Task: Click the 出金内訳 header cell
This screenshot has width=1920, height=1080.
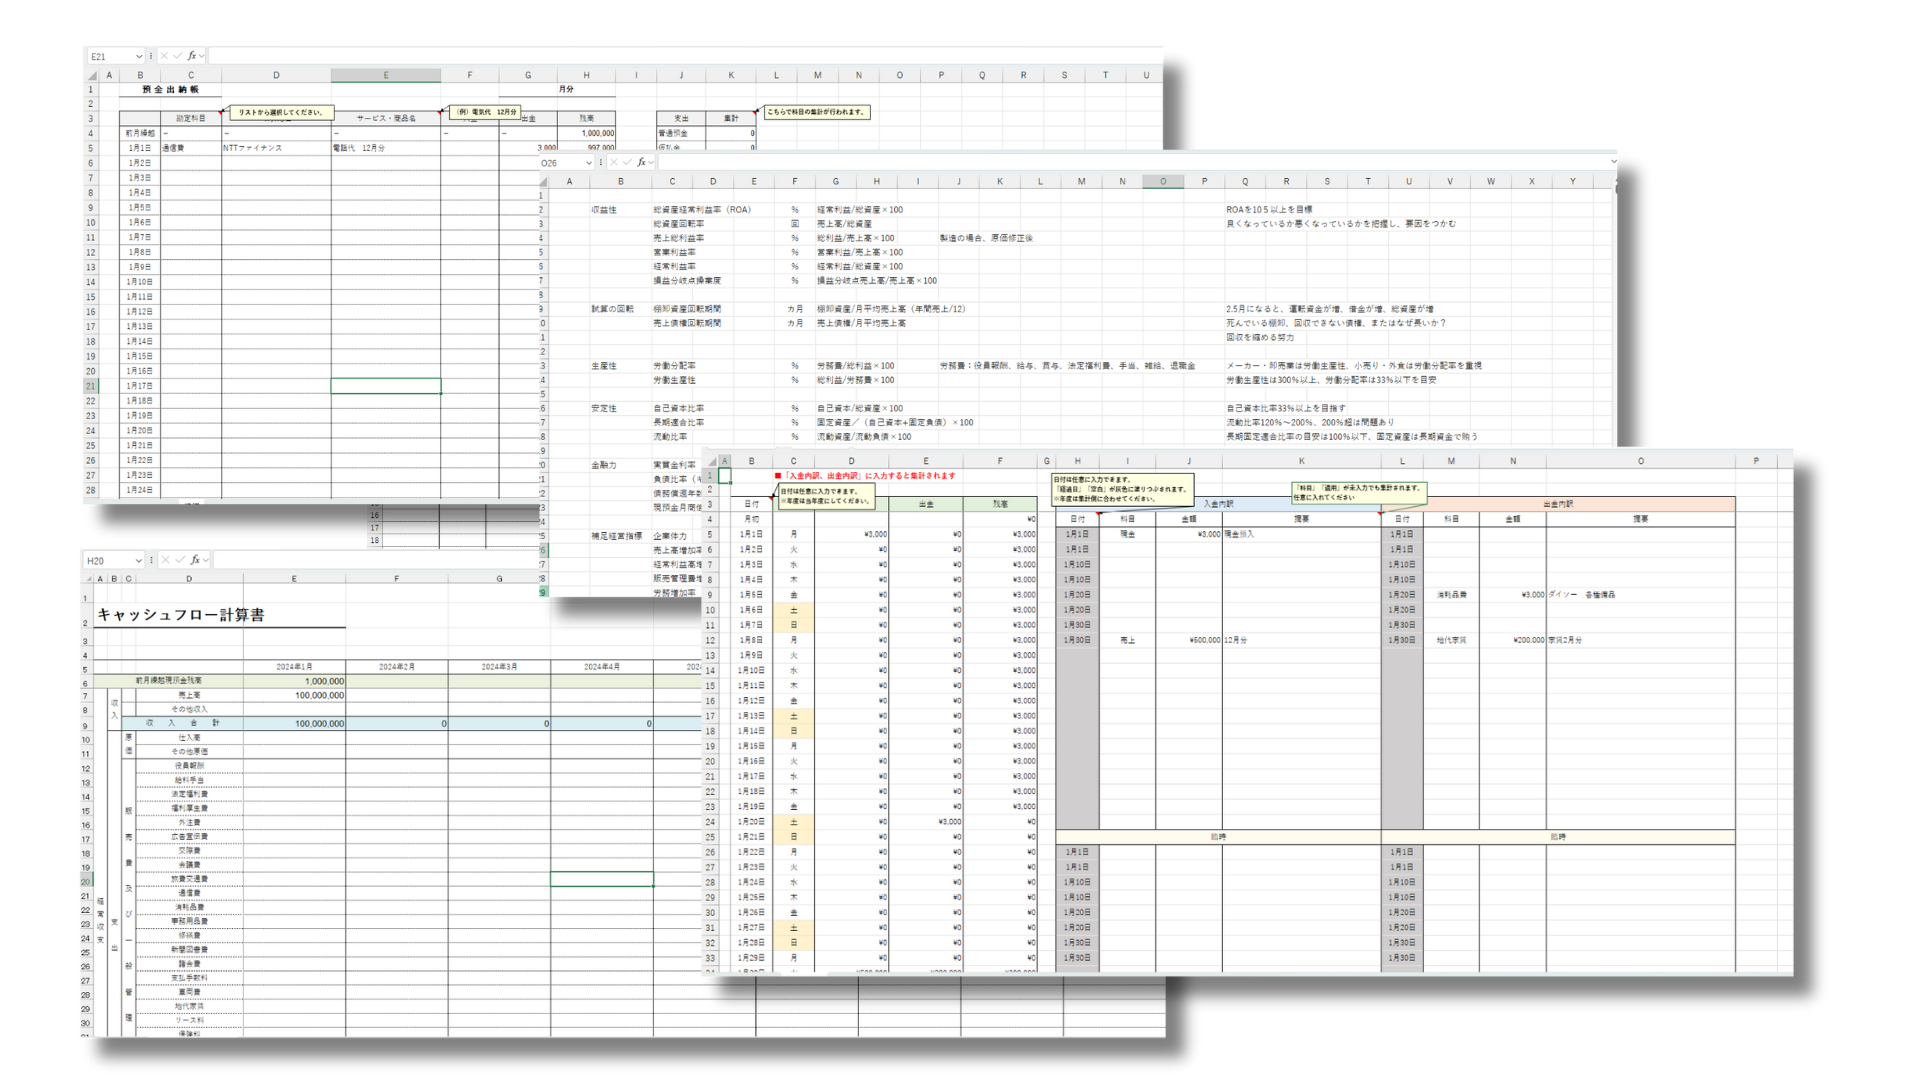Action: [1557, 504]
